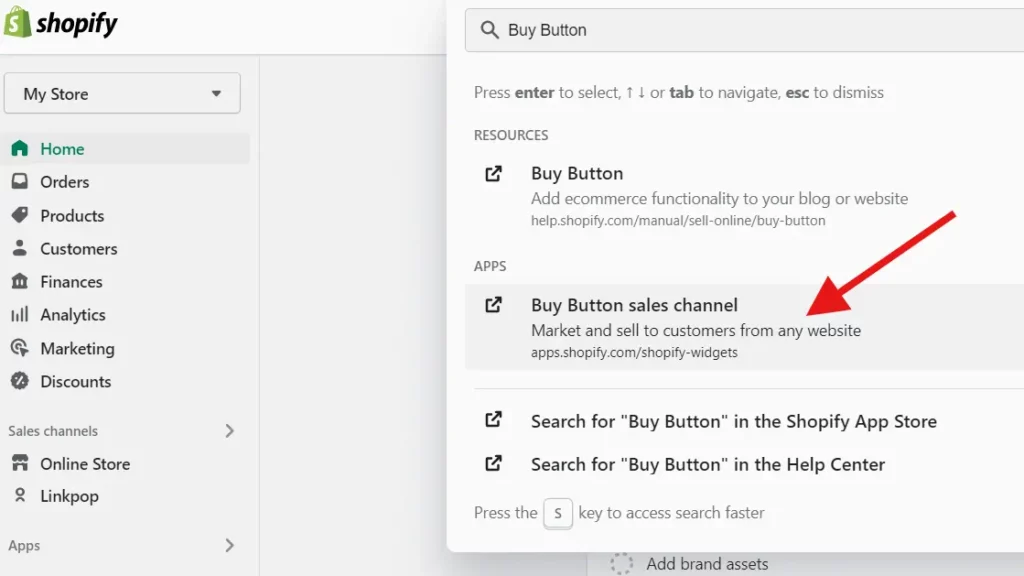Open Orders in the sidebar
Screen dimensions: 1024x576
pyautogui.click(x=65, y=182)
